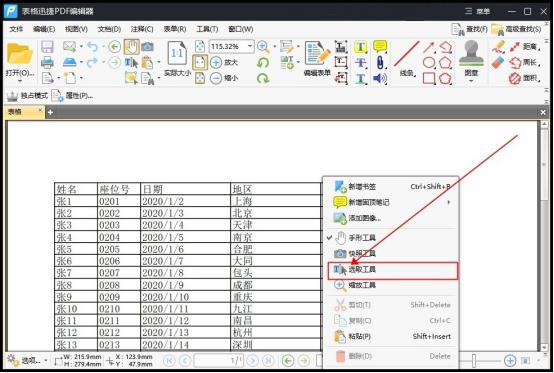Open a file with 打开(O) folder icon

pos(20,55)
